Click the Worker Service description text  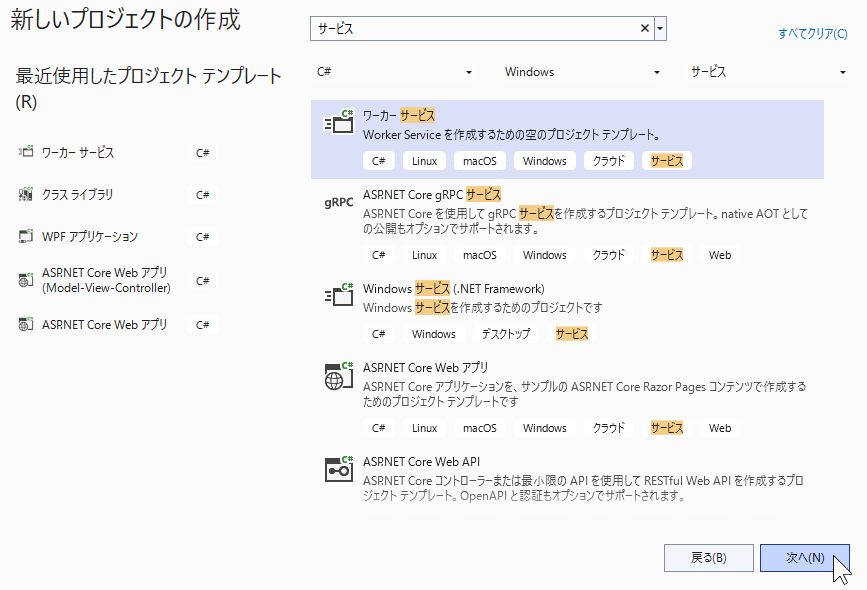click(512, 134)
